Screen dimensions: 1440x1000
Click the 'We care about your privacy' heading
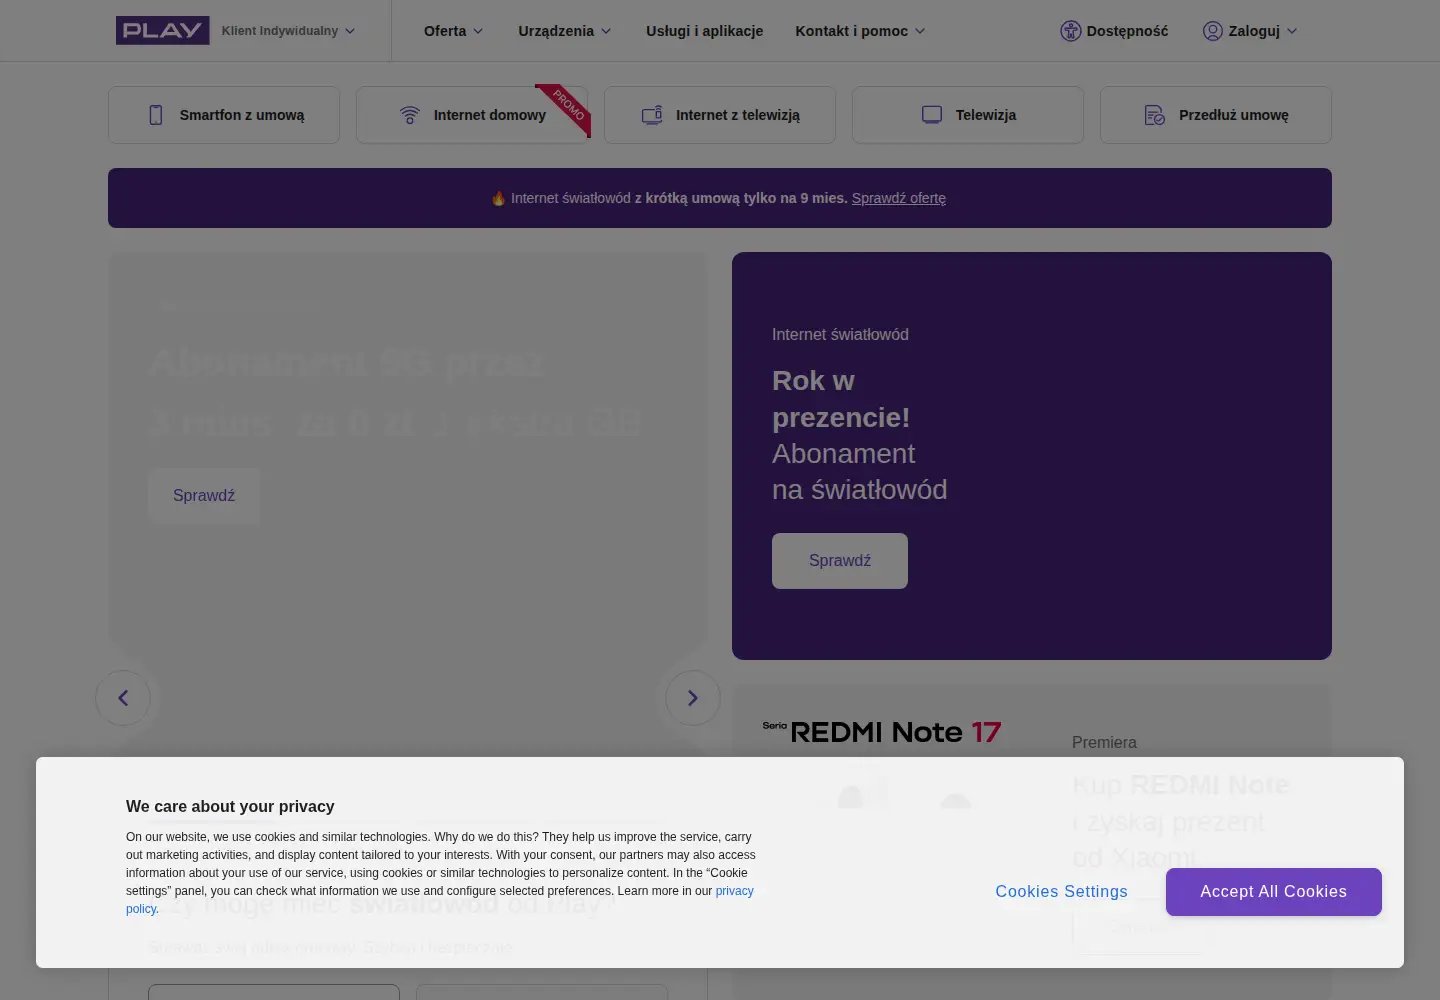[x=230, y=807]
